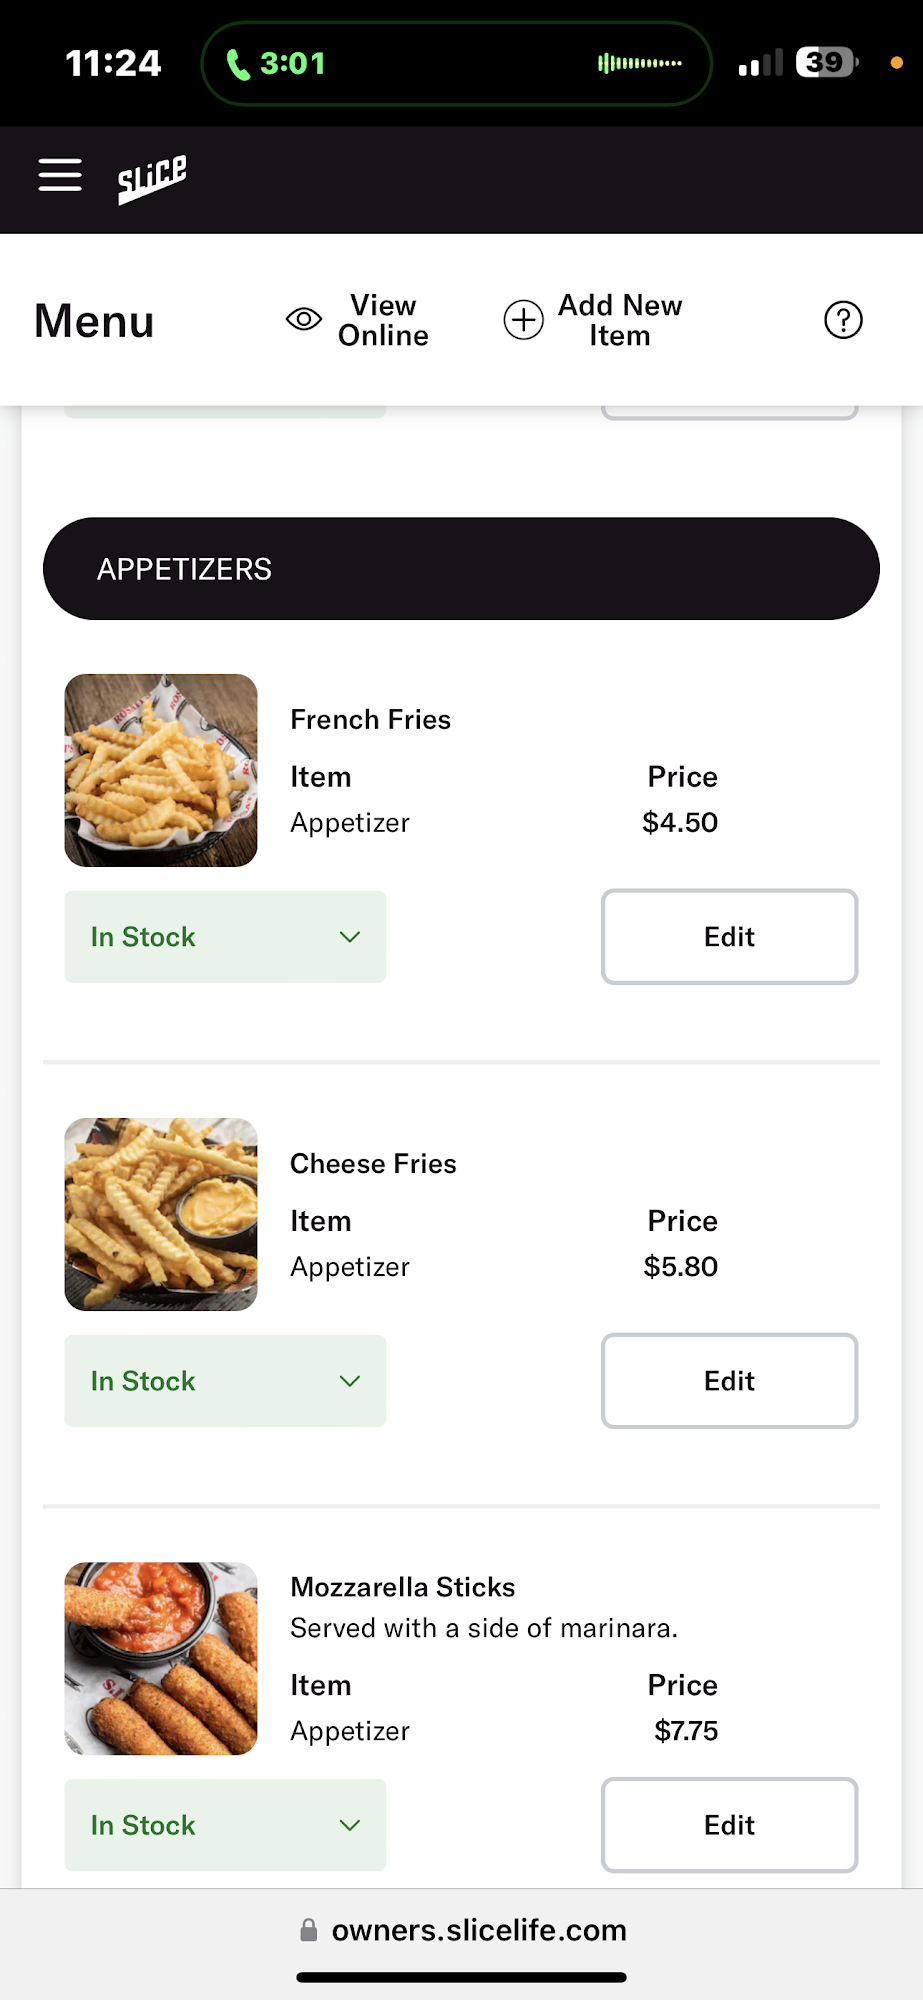923x2000 pixels.
Task: Open the Cheese Fries photo thumbnail
Action: (x=161, y=1214)
